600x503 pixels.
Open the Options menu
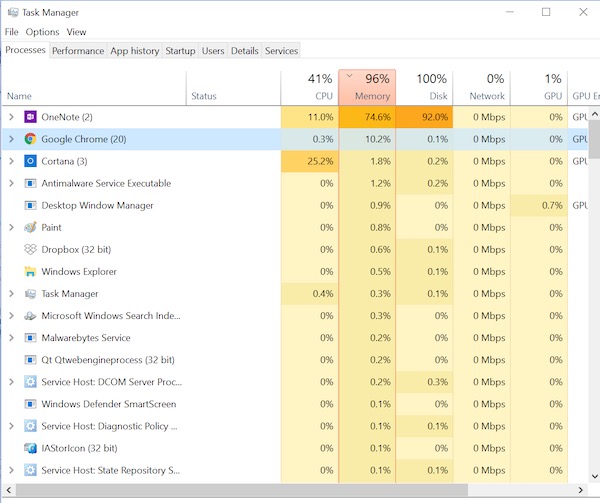pos(42,32)
